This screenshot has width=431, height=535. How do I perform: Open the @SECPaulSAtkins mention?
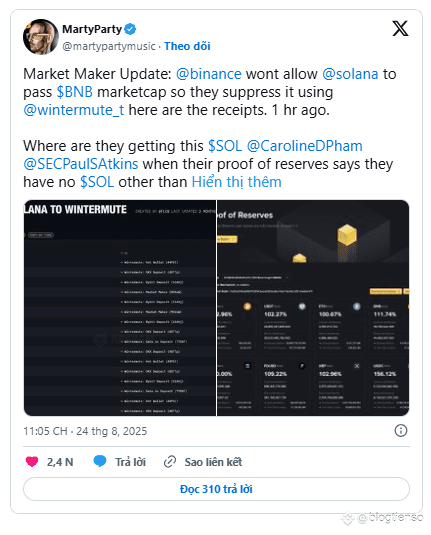coord(81,164)
